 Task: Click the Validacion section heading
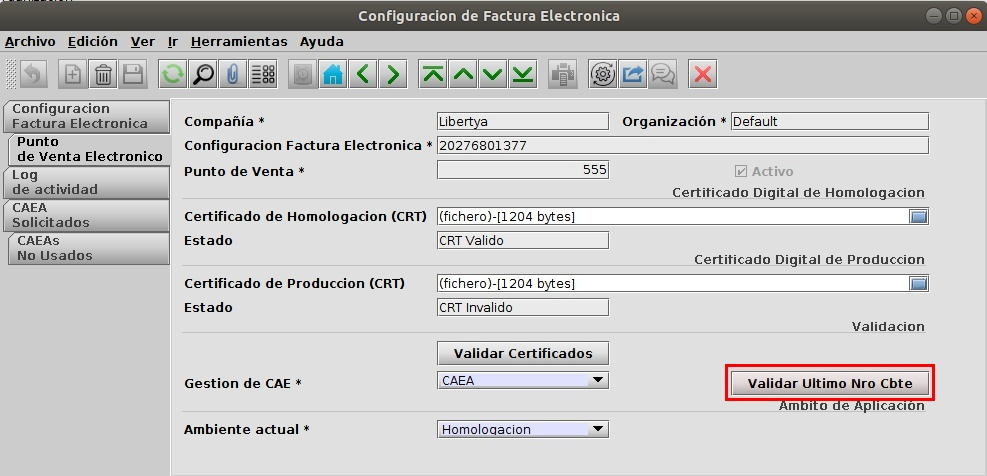pos(888,326)
